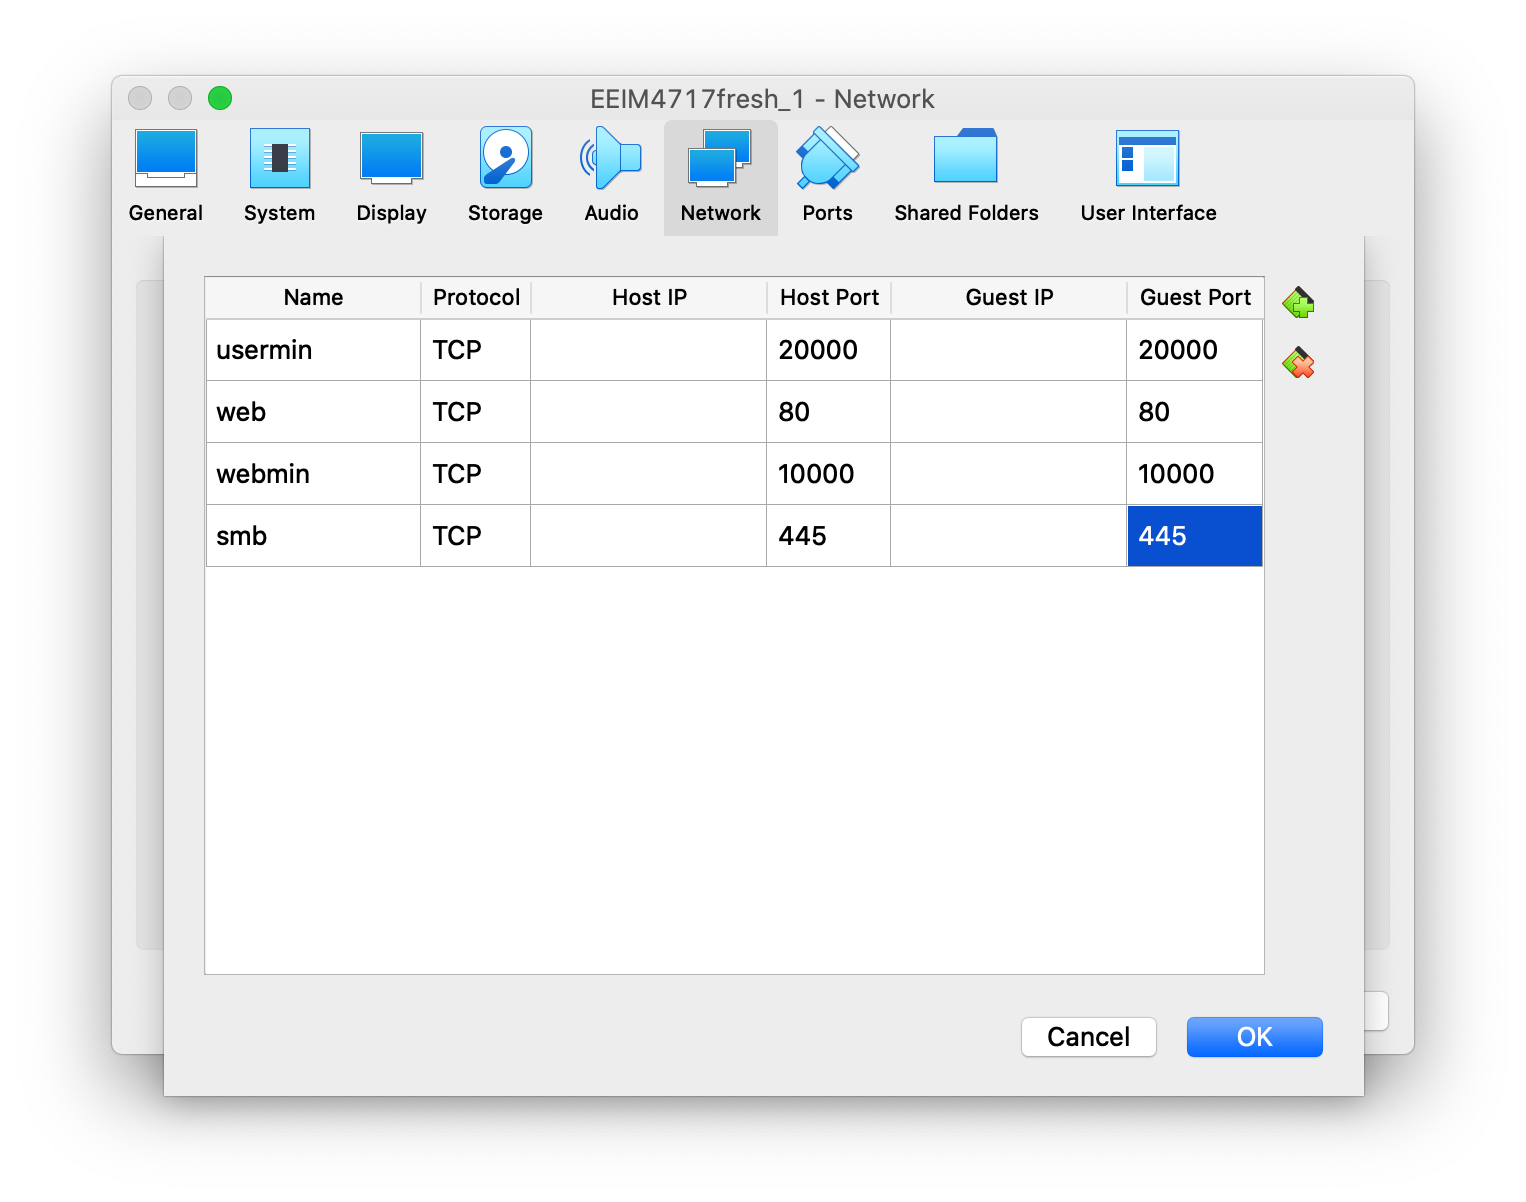Image resolution: width=1526 pixels, height=1202 pixels.
Task: Click the Host Port cell showing 80
Action: click(x=827, y=412)
